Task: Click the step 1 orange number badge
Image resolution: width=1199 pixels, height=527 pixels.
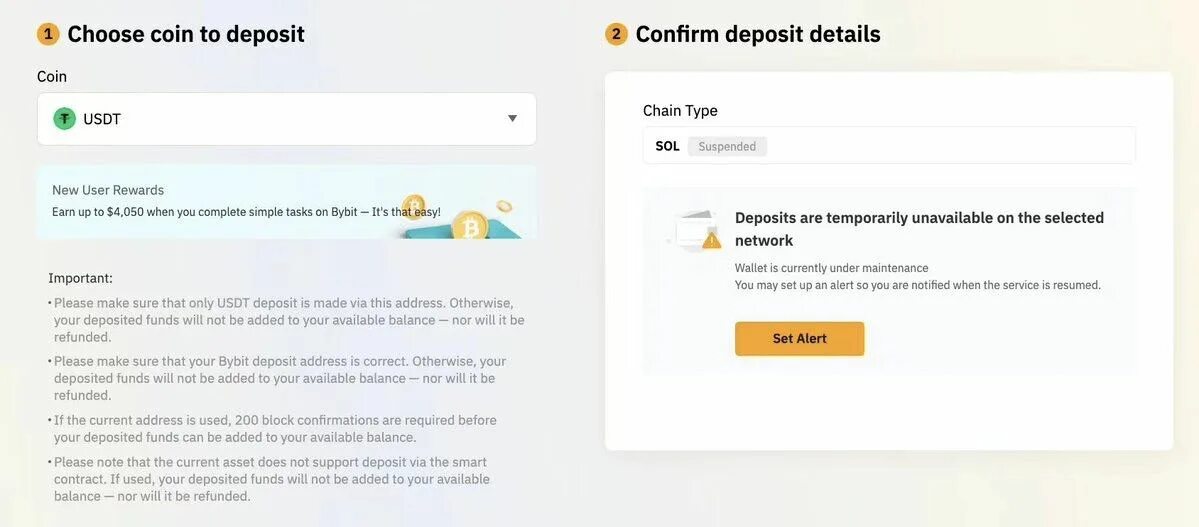Action: [48, 34]
